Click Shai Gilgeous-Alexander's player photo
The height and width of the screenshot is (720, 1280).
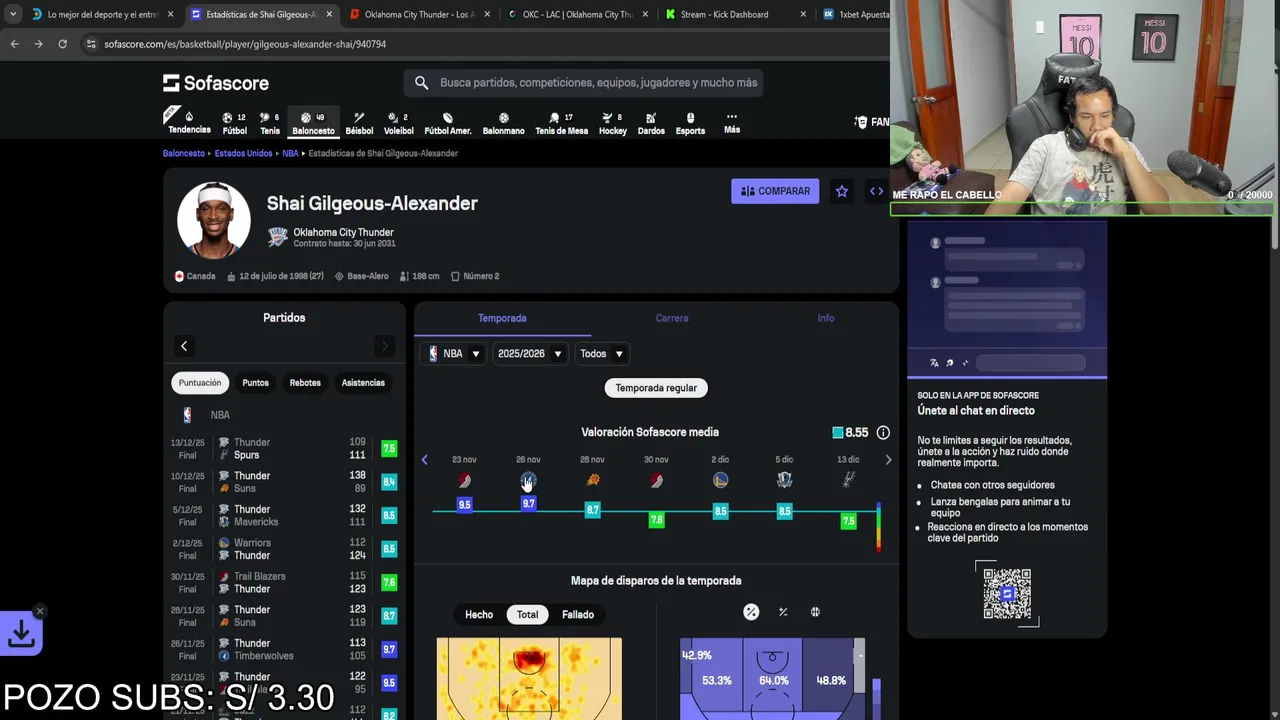tap(213, 220)
